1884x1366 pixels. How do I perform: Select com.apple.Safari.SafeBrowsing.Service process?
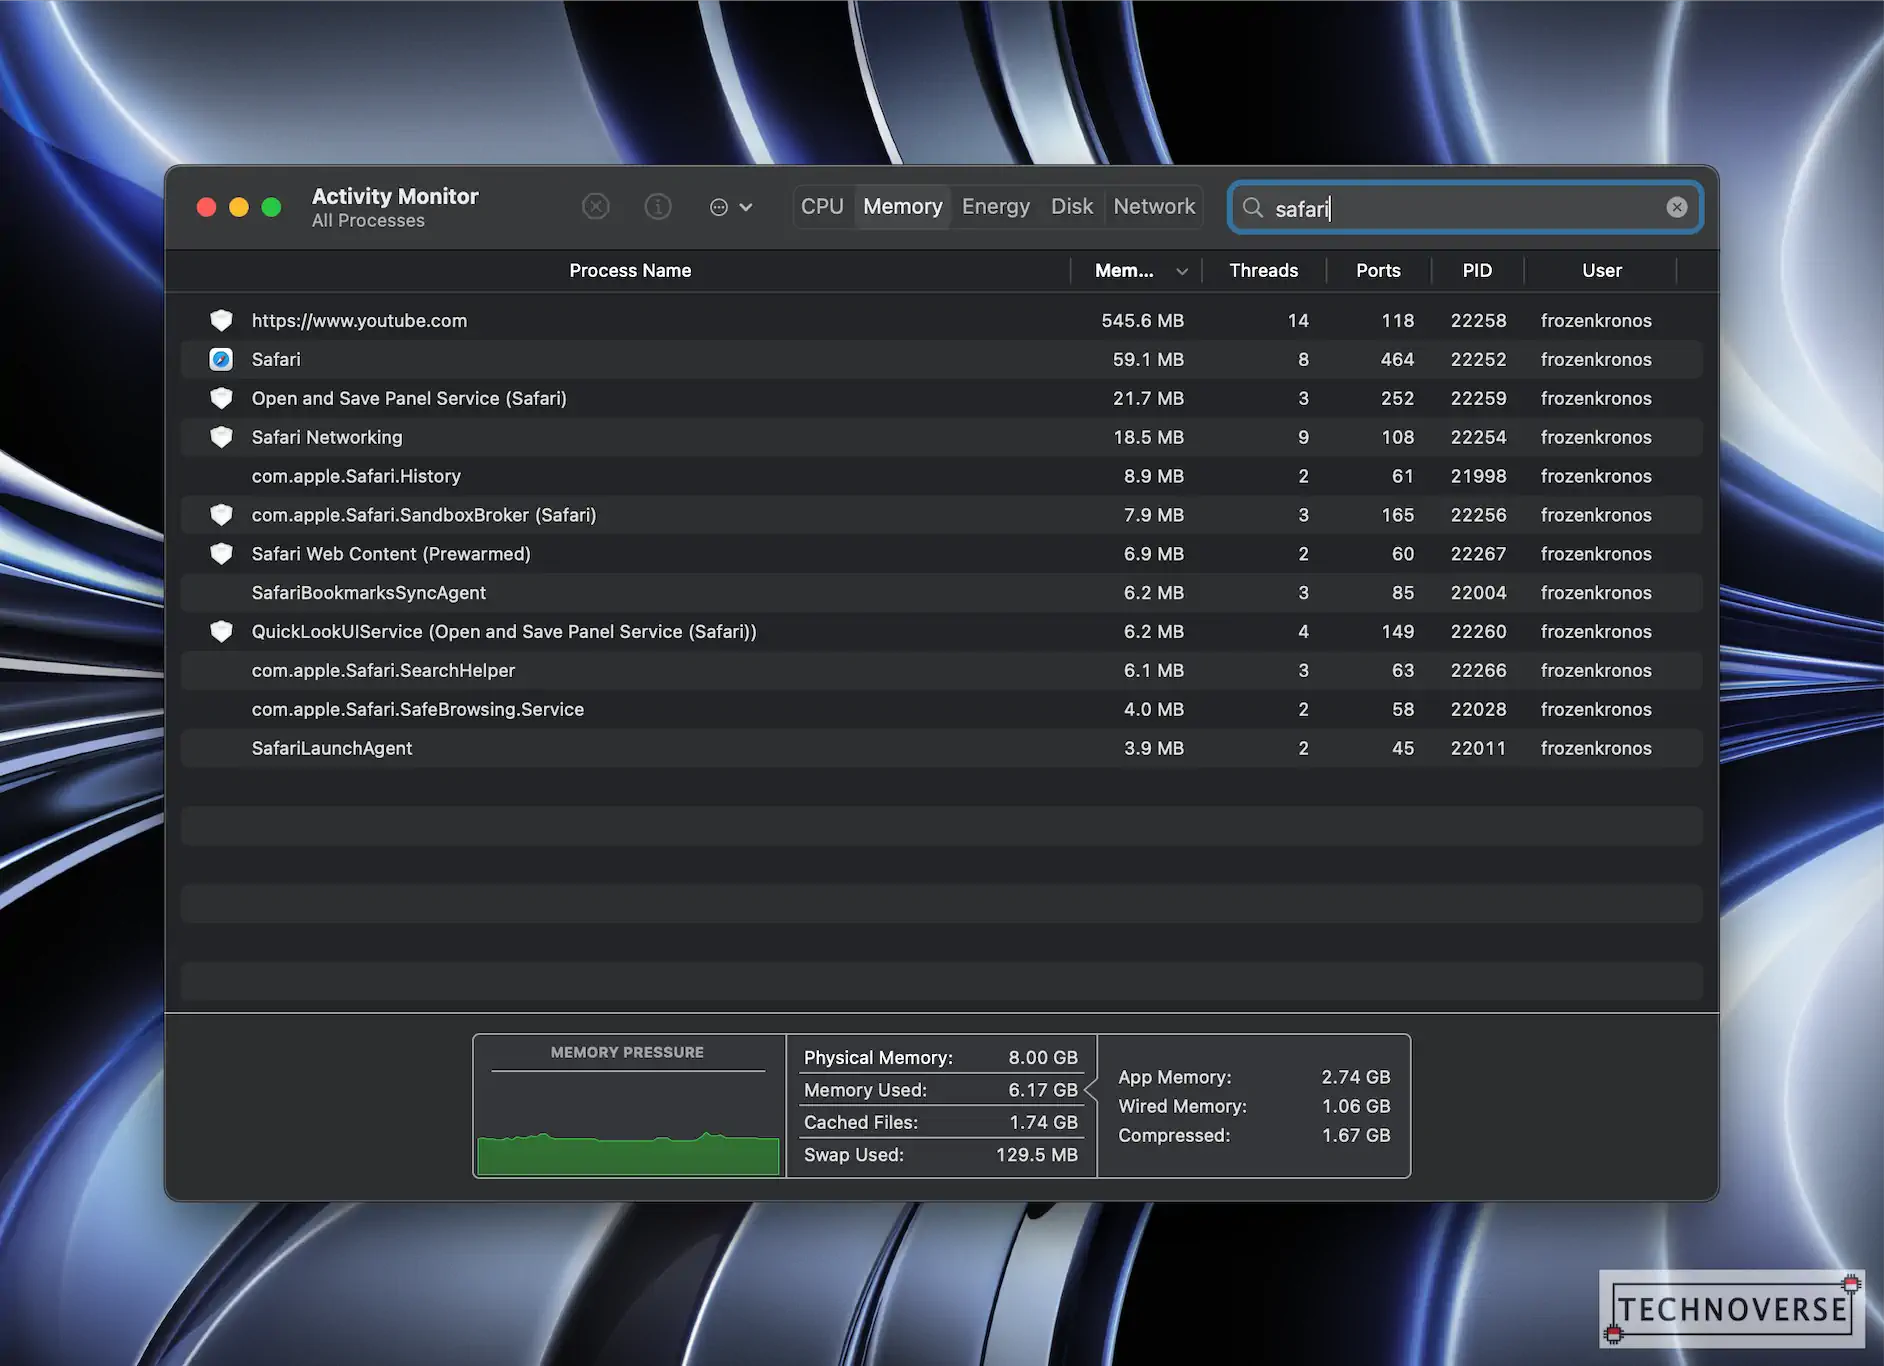(x=418, y=710)
